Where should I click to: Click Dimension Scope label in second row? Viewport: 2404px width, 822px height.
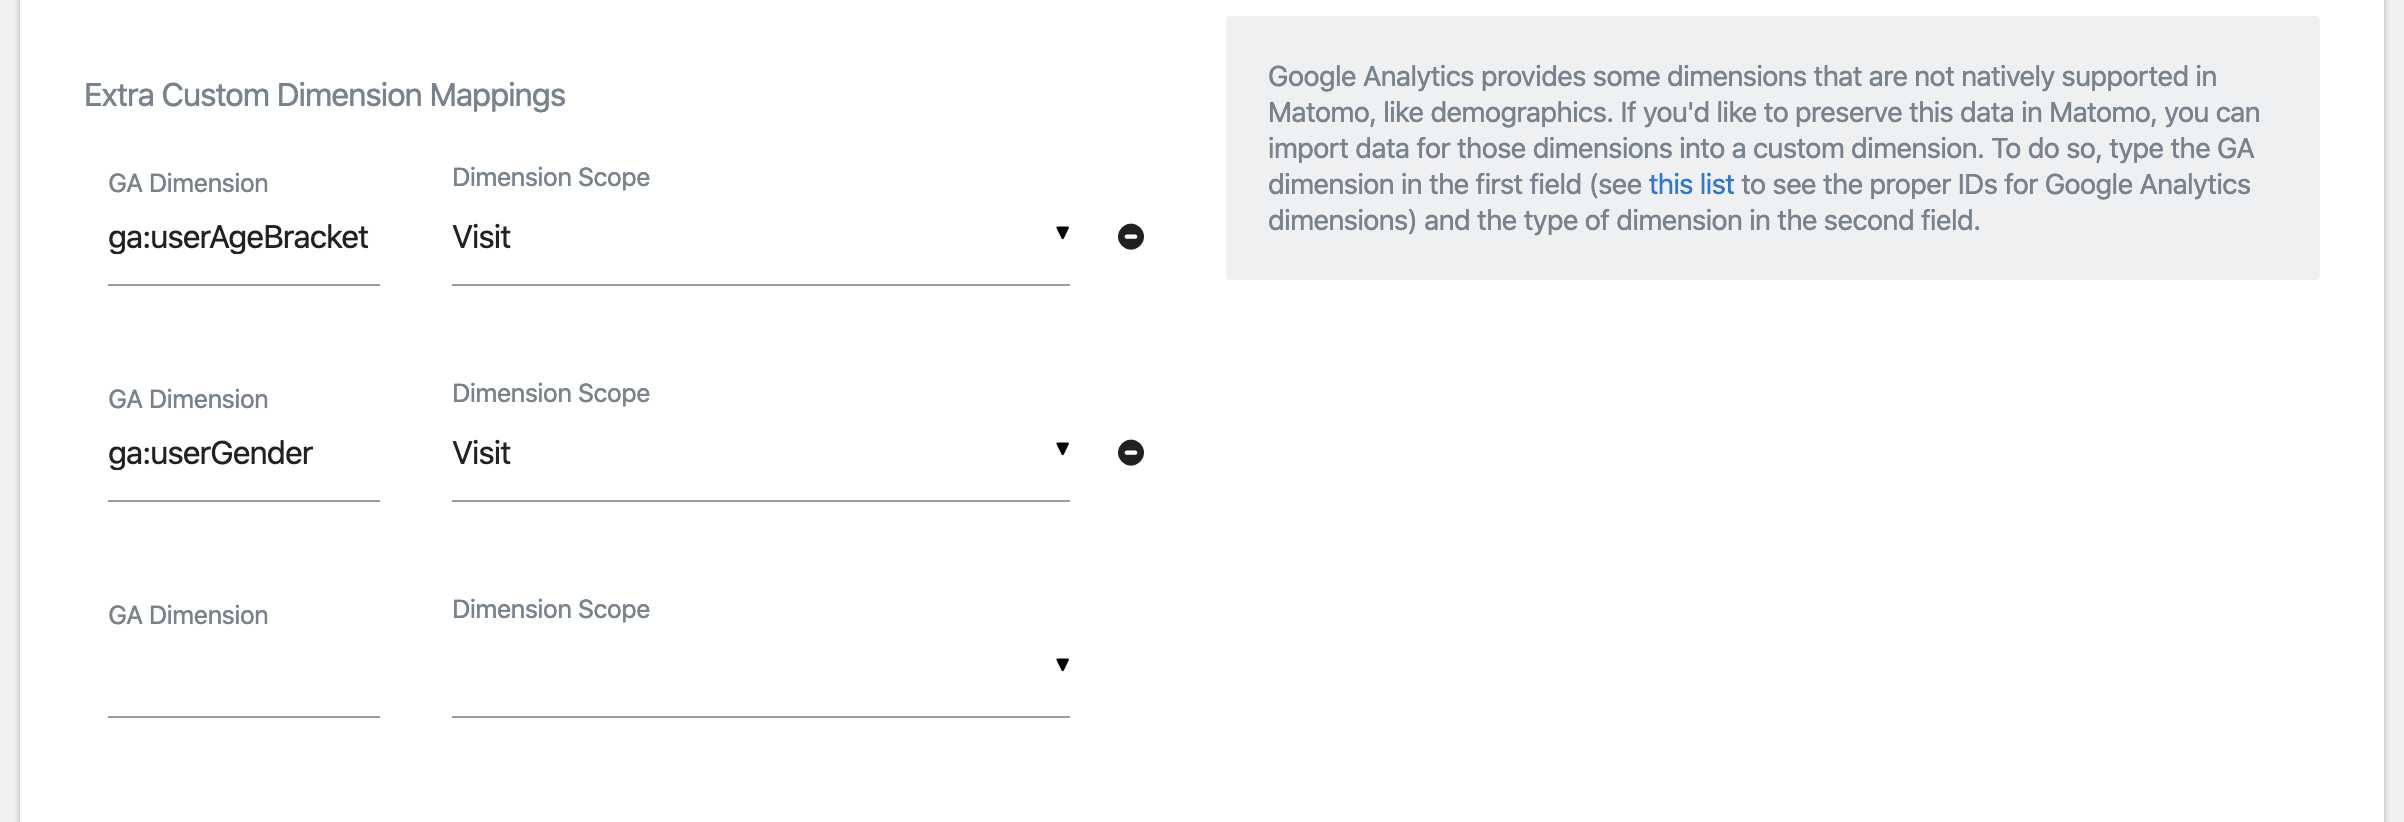(x=551, y=394)
